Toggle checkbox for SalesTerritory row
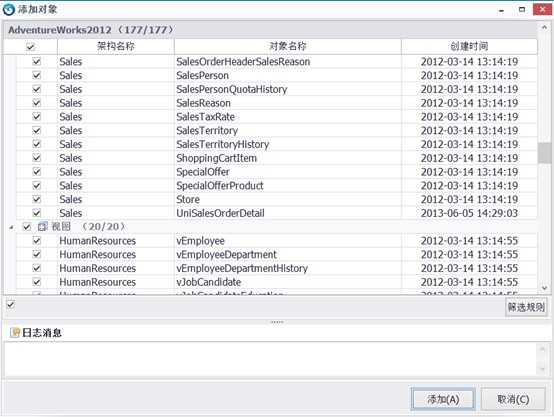The image size is (554, 417). [x=36, y=130]
